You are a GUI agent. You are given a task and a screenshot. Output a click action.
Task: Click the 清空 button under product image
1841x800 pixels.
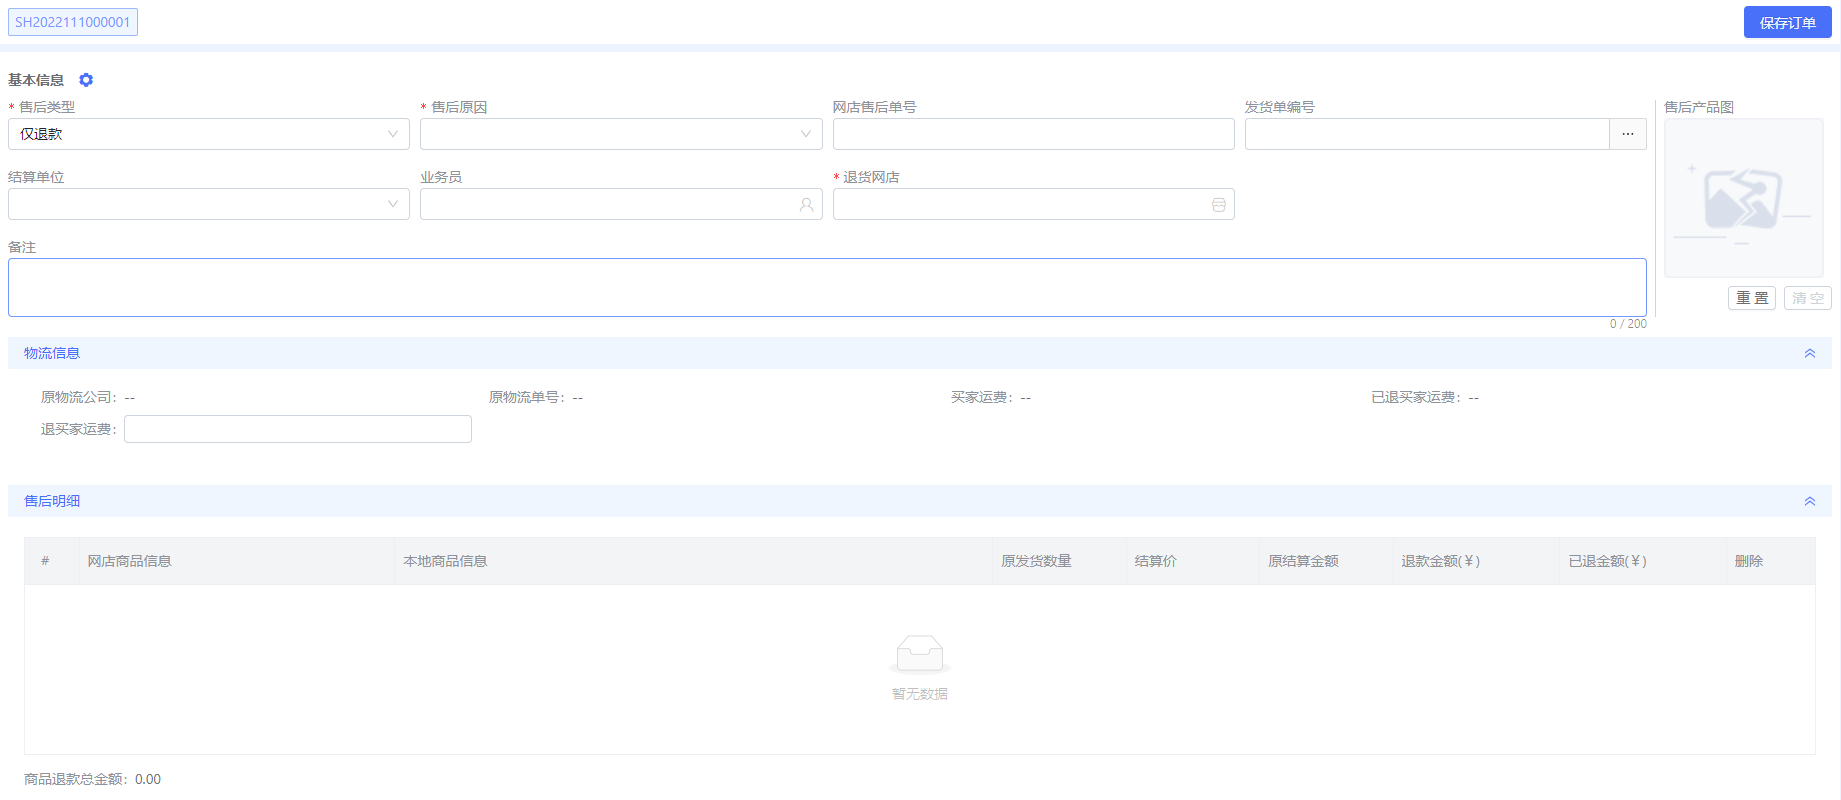click(1807, 298)
